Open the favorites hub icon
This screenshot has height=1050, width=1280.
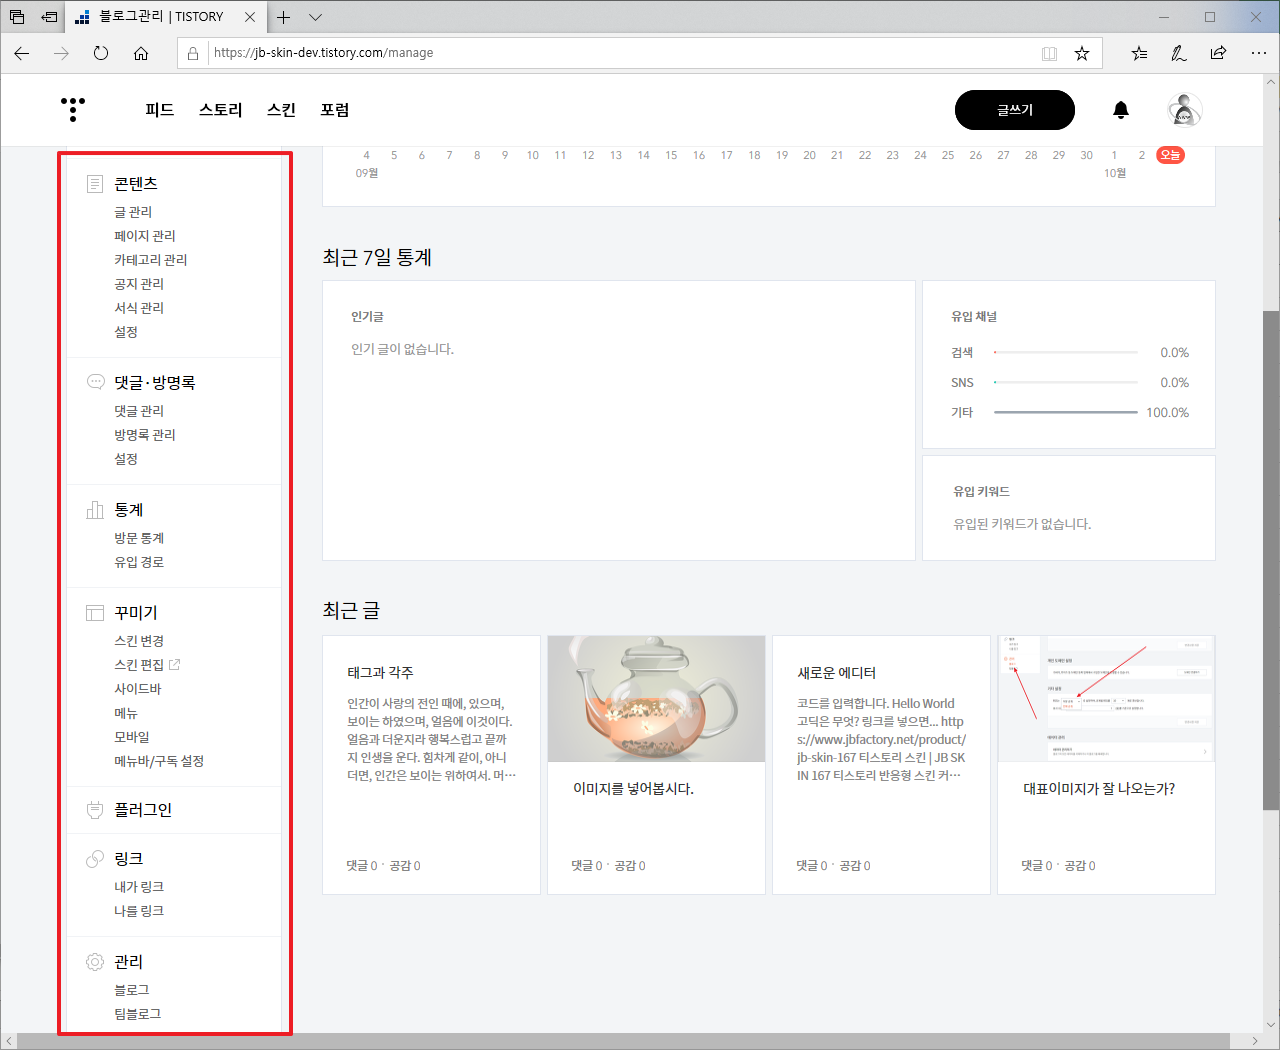click(x=1139, y=53)
